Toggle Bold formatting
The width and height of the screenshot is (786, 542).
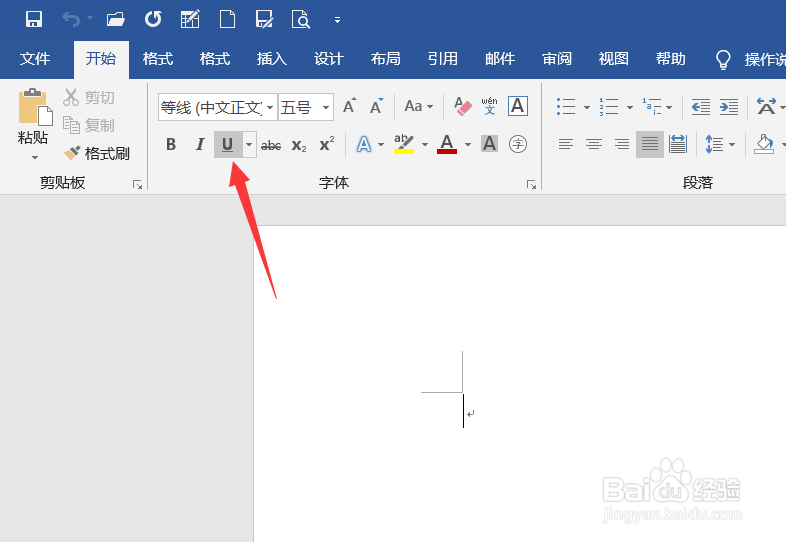[x=171, y=144]
